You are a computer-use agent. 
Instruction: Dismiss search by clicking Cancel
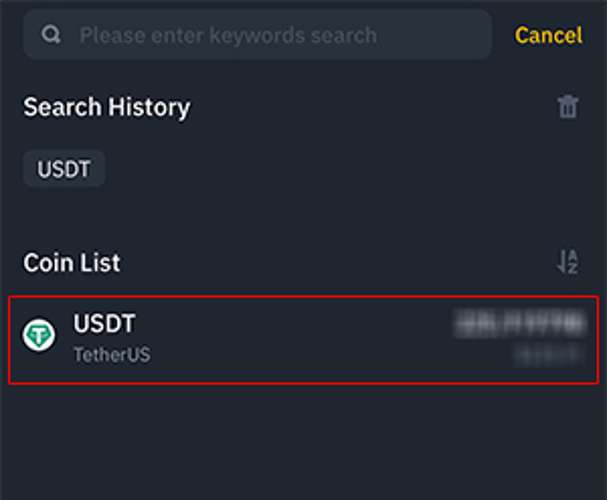(x=548, y=35)
